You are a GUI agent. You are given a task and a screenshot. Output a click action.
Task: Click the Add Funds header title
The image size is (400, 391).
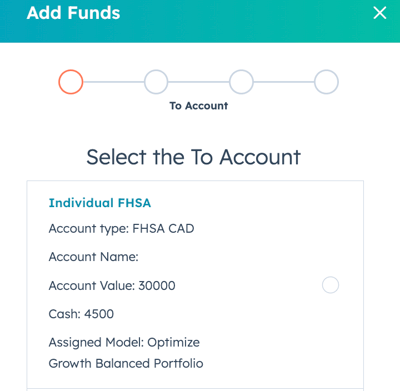click(73, 13)
